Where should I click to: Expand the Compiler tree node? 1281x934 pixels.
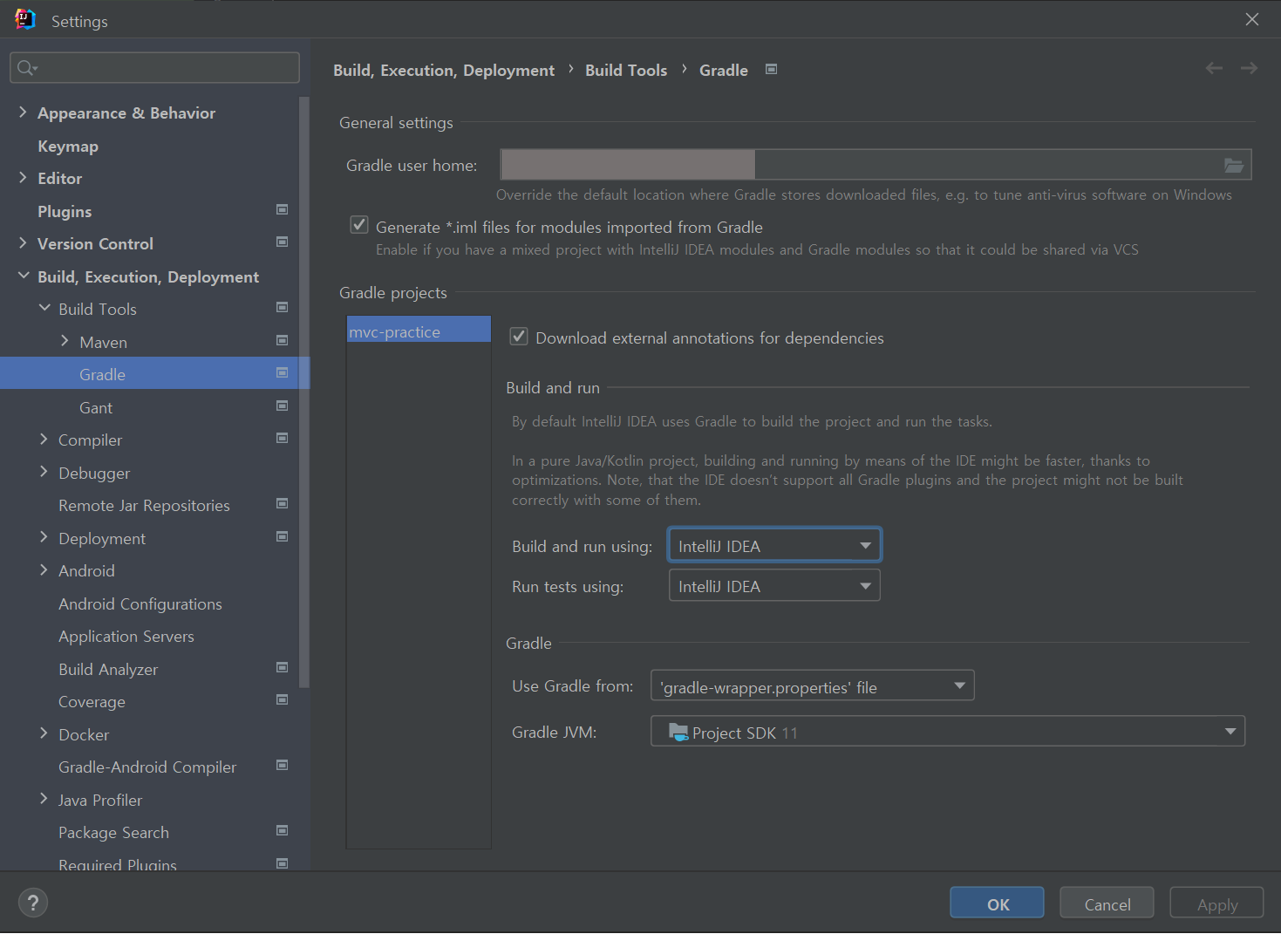pyautogui.click(x=43, y=440)
